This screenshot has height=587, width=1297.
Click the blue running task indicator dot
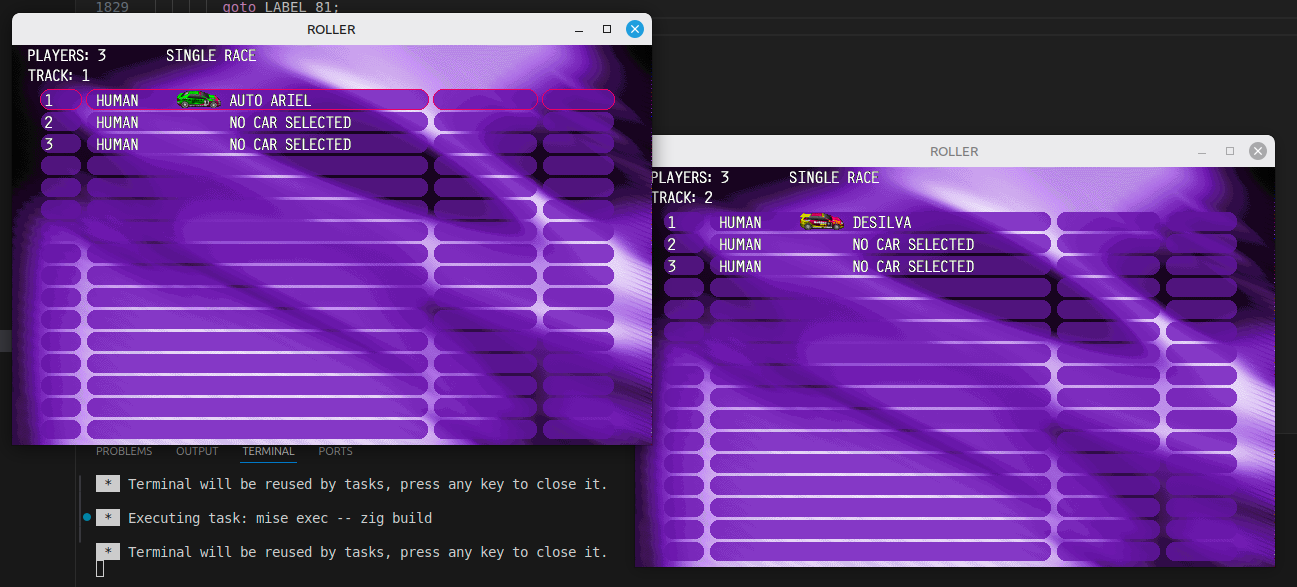[x=87, y=517]
